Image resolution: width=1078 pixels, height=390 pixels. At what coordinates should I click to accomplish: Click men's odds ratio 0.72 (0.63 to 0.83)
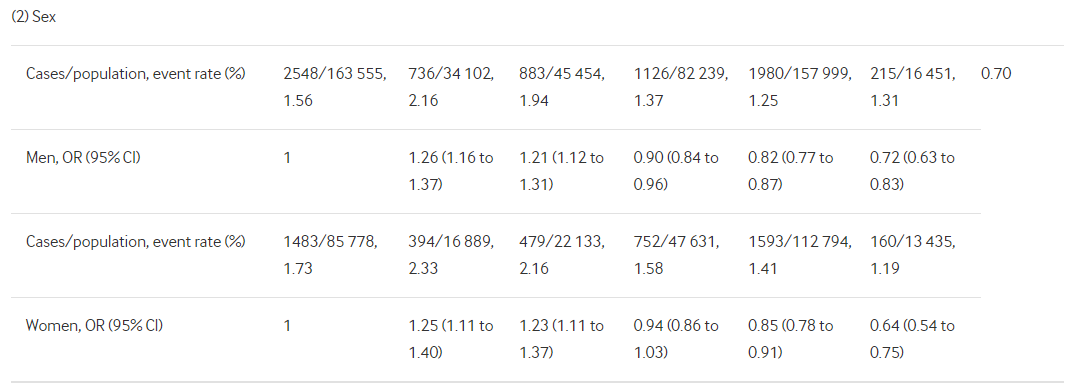pos(912,171)
